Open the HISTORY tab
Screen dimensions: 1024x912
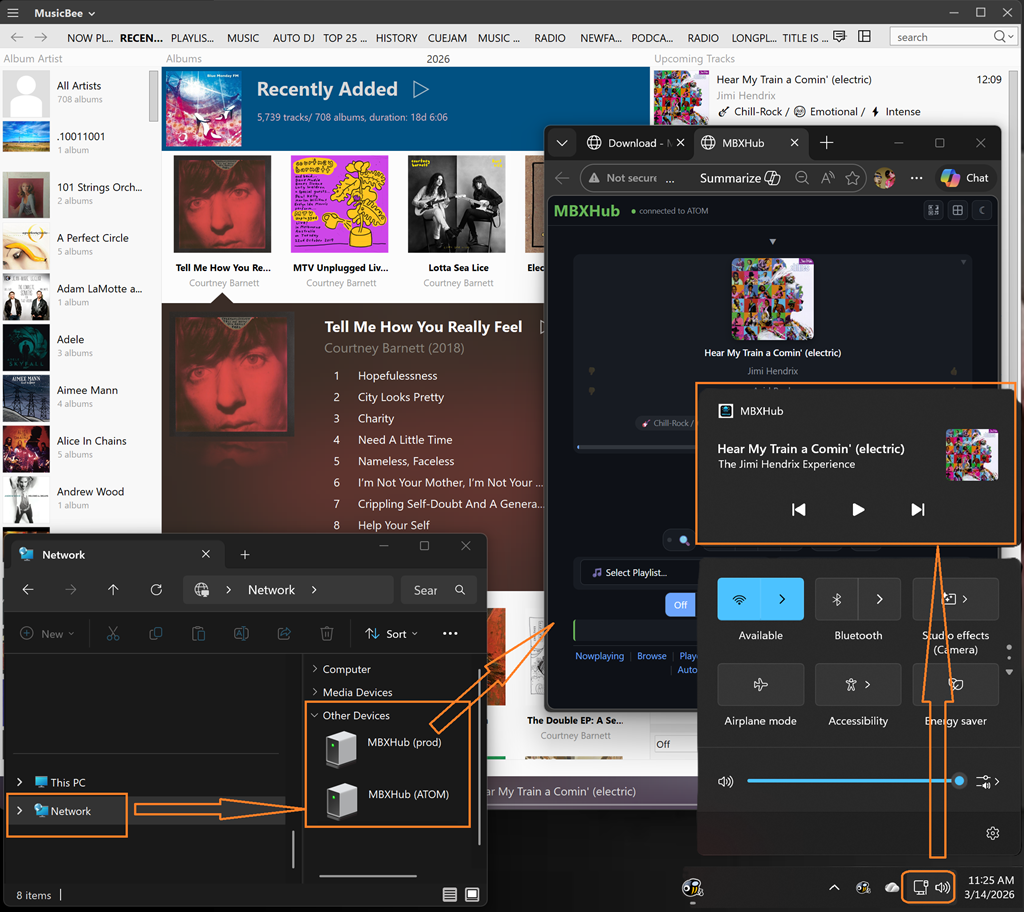396,38
